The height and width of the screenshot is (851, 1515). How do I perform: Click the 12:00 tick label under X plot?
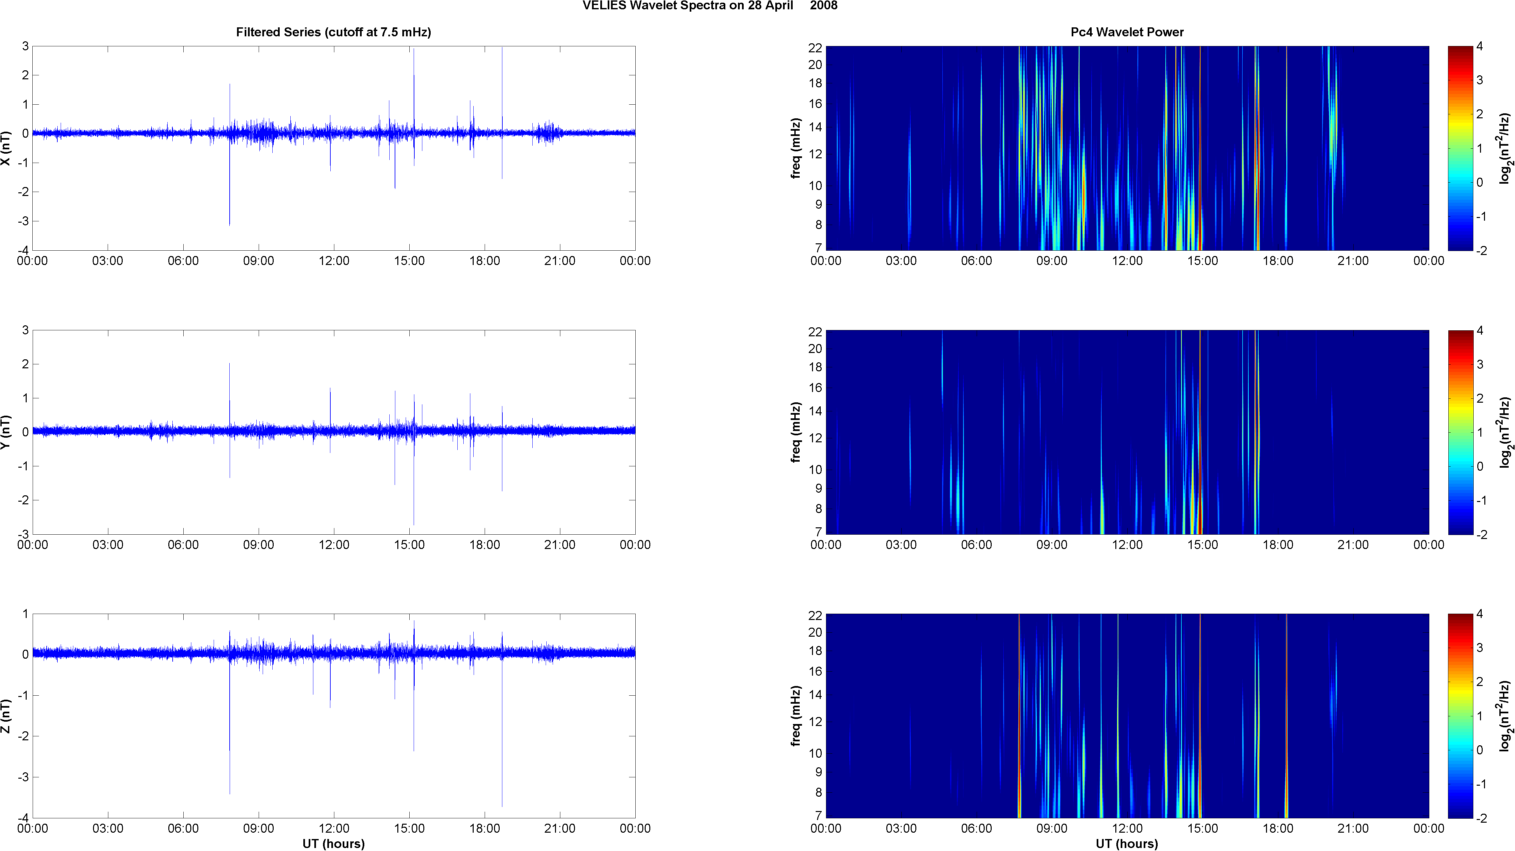pyautogui.click(x=334, y=261)
